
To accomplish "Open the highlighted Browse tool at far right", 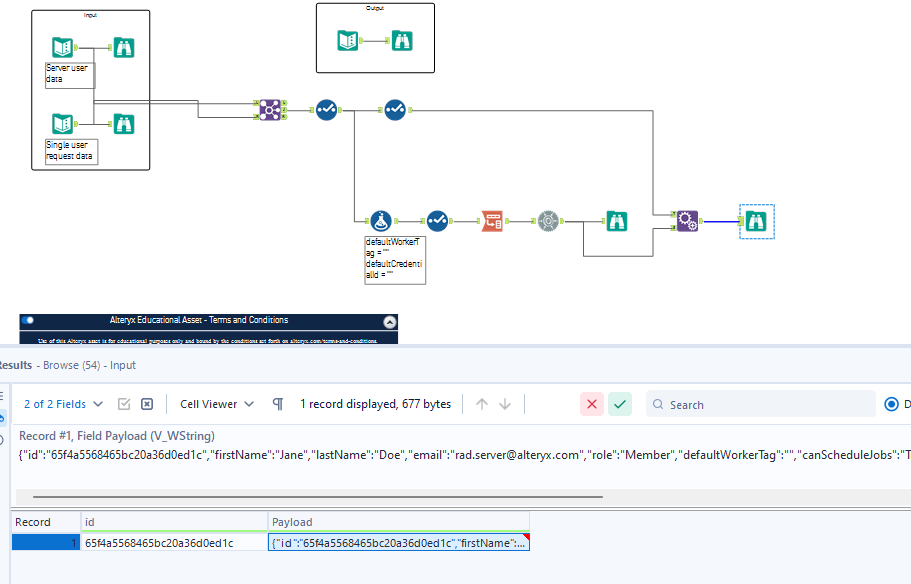I will coord(757,221).
